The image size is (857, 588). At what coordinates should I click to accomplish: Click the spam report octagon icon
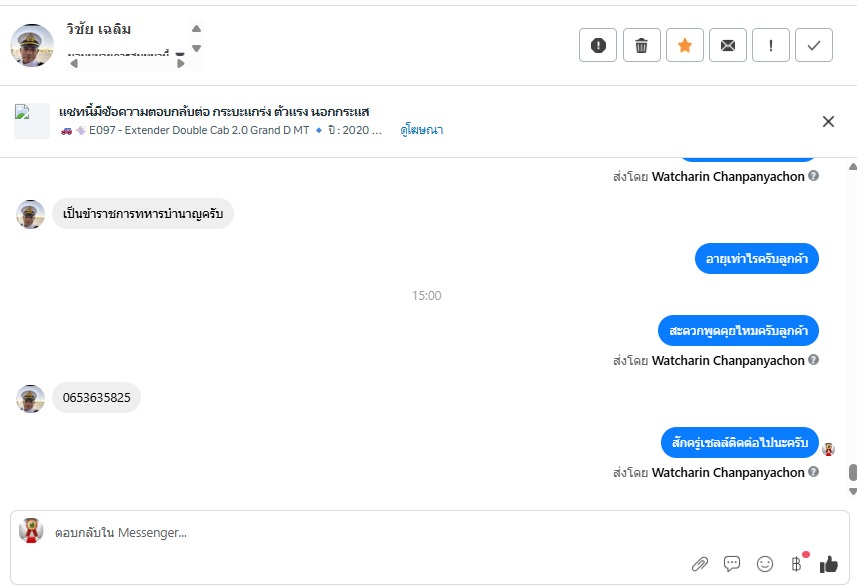click(x=598, y=45)
